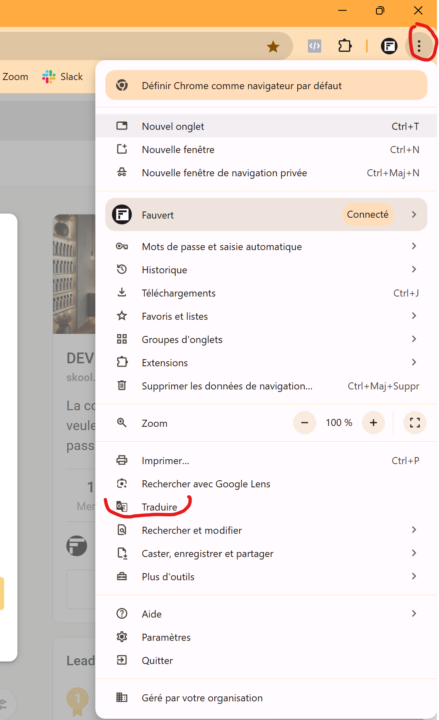Image resolution: width=439 pixels, height=720 pixels.
Task: Click the Fauvert profile avatar in toolbar
Action: [389, 46]
